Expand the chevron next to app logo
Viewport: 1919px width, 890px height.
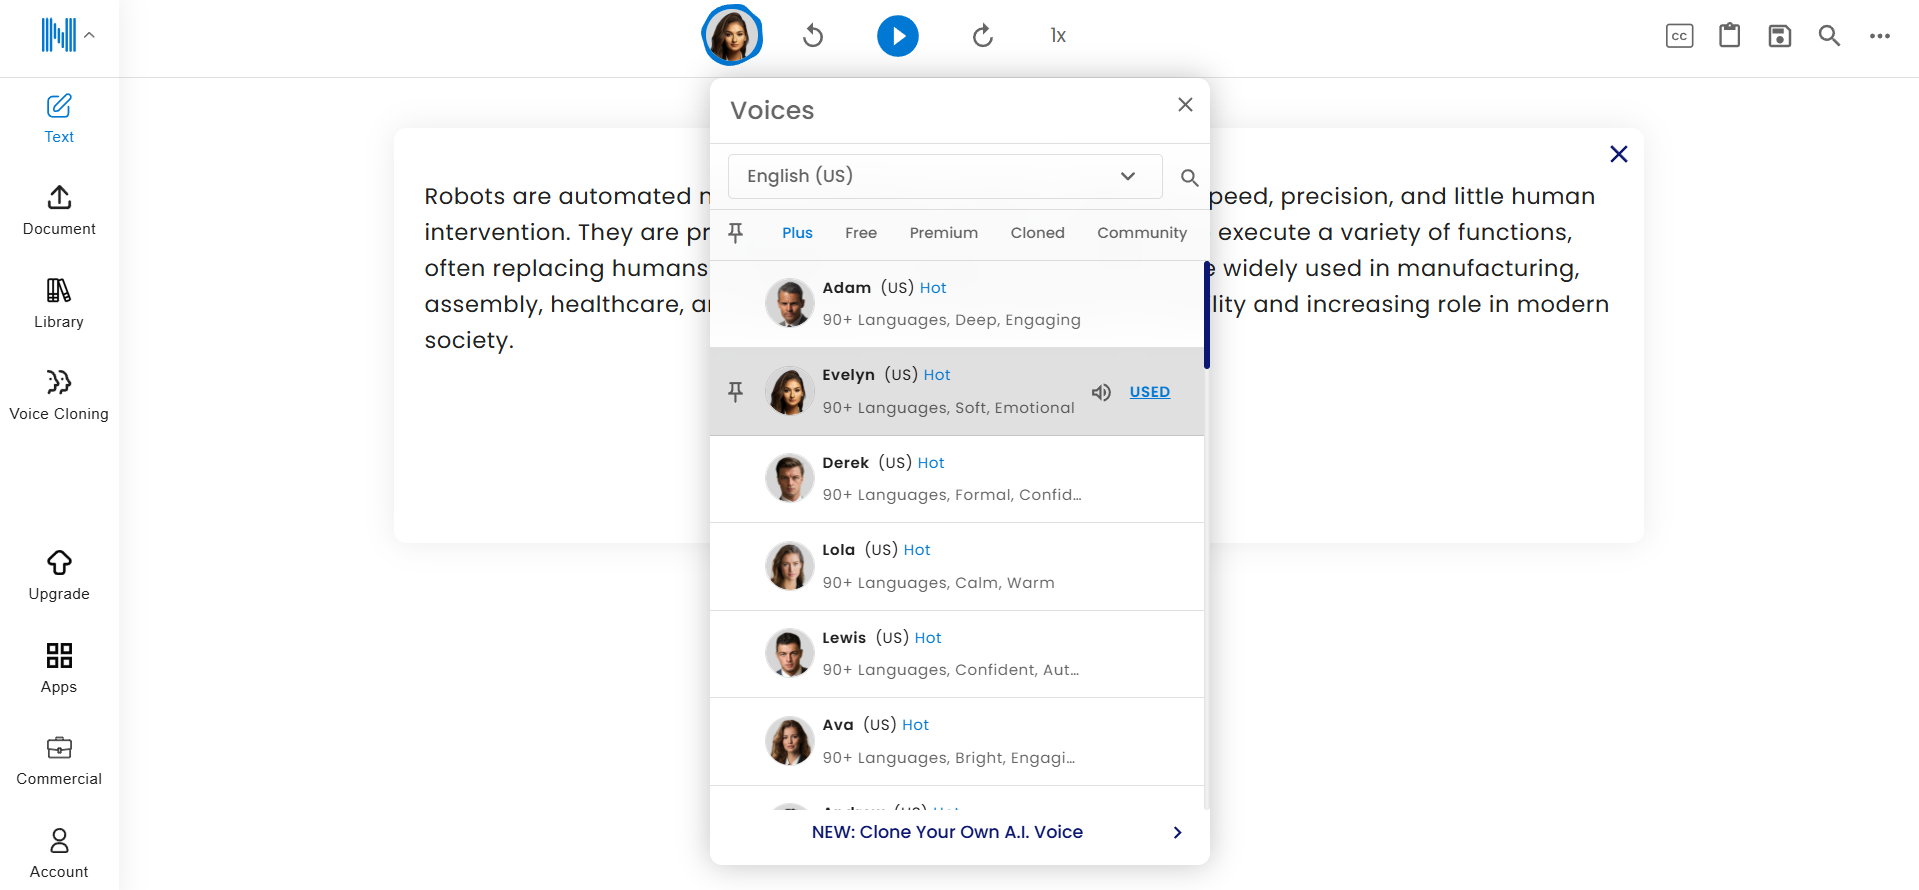pyautogui.click(x=89, y=35)
